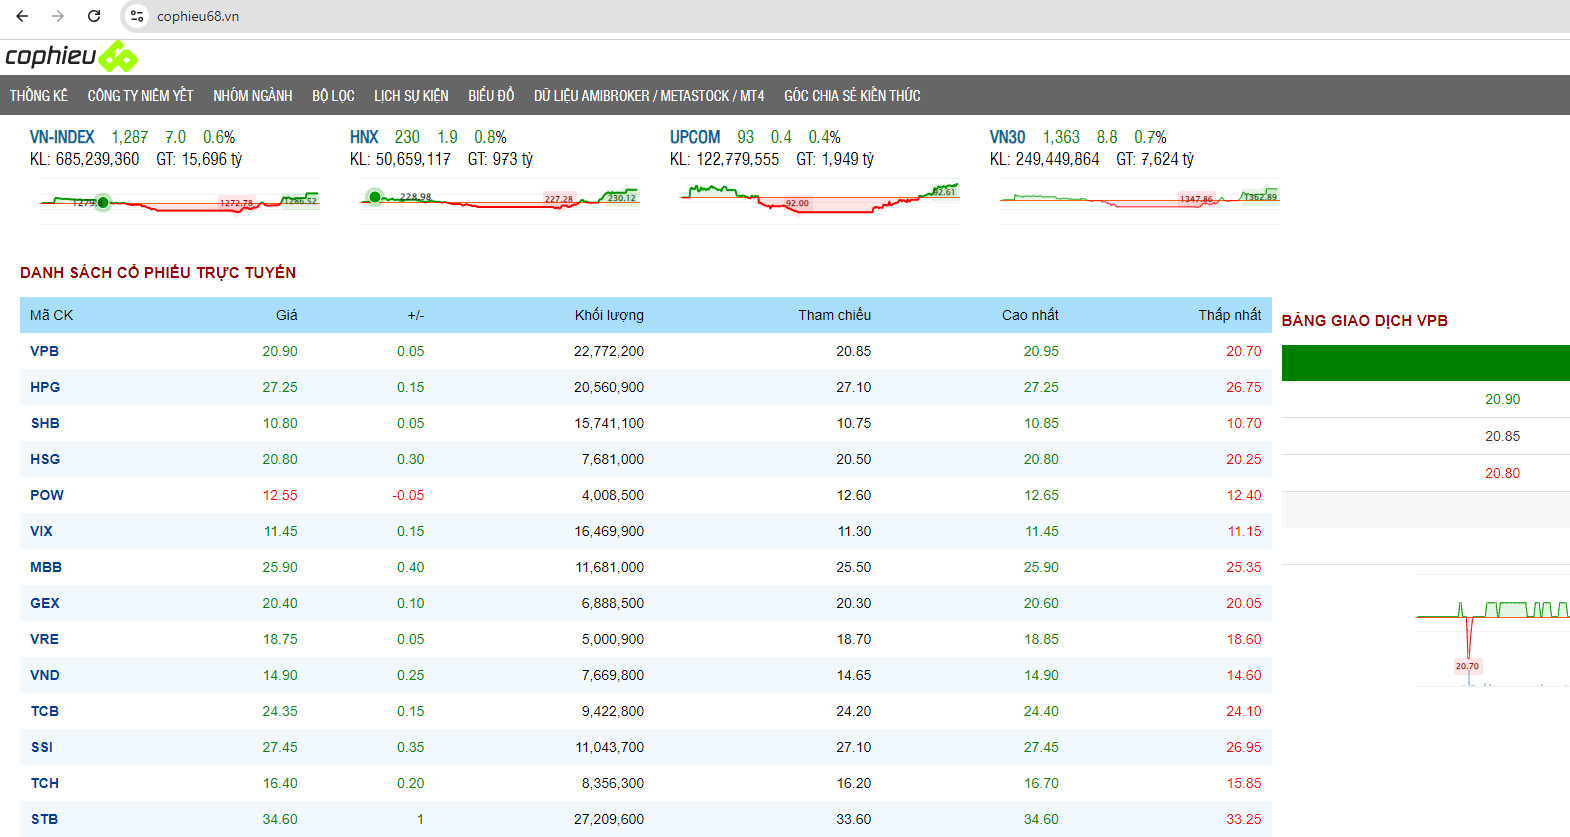Click POW price 12.55
1570x837 pixels.
[280, 495]
